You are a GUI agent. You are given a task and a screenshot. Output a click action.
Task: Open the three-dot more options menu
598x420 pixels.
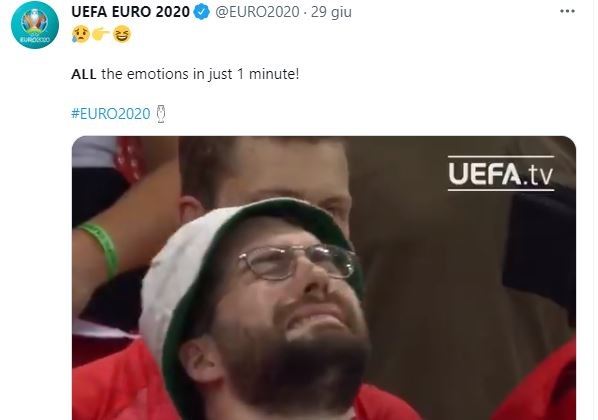tap(567, 11)
